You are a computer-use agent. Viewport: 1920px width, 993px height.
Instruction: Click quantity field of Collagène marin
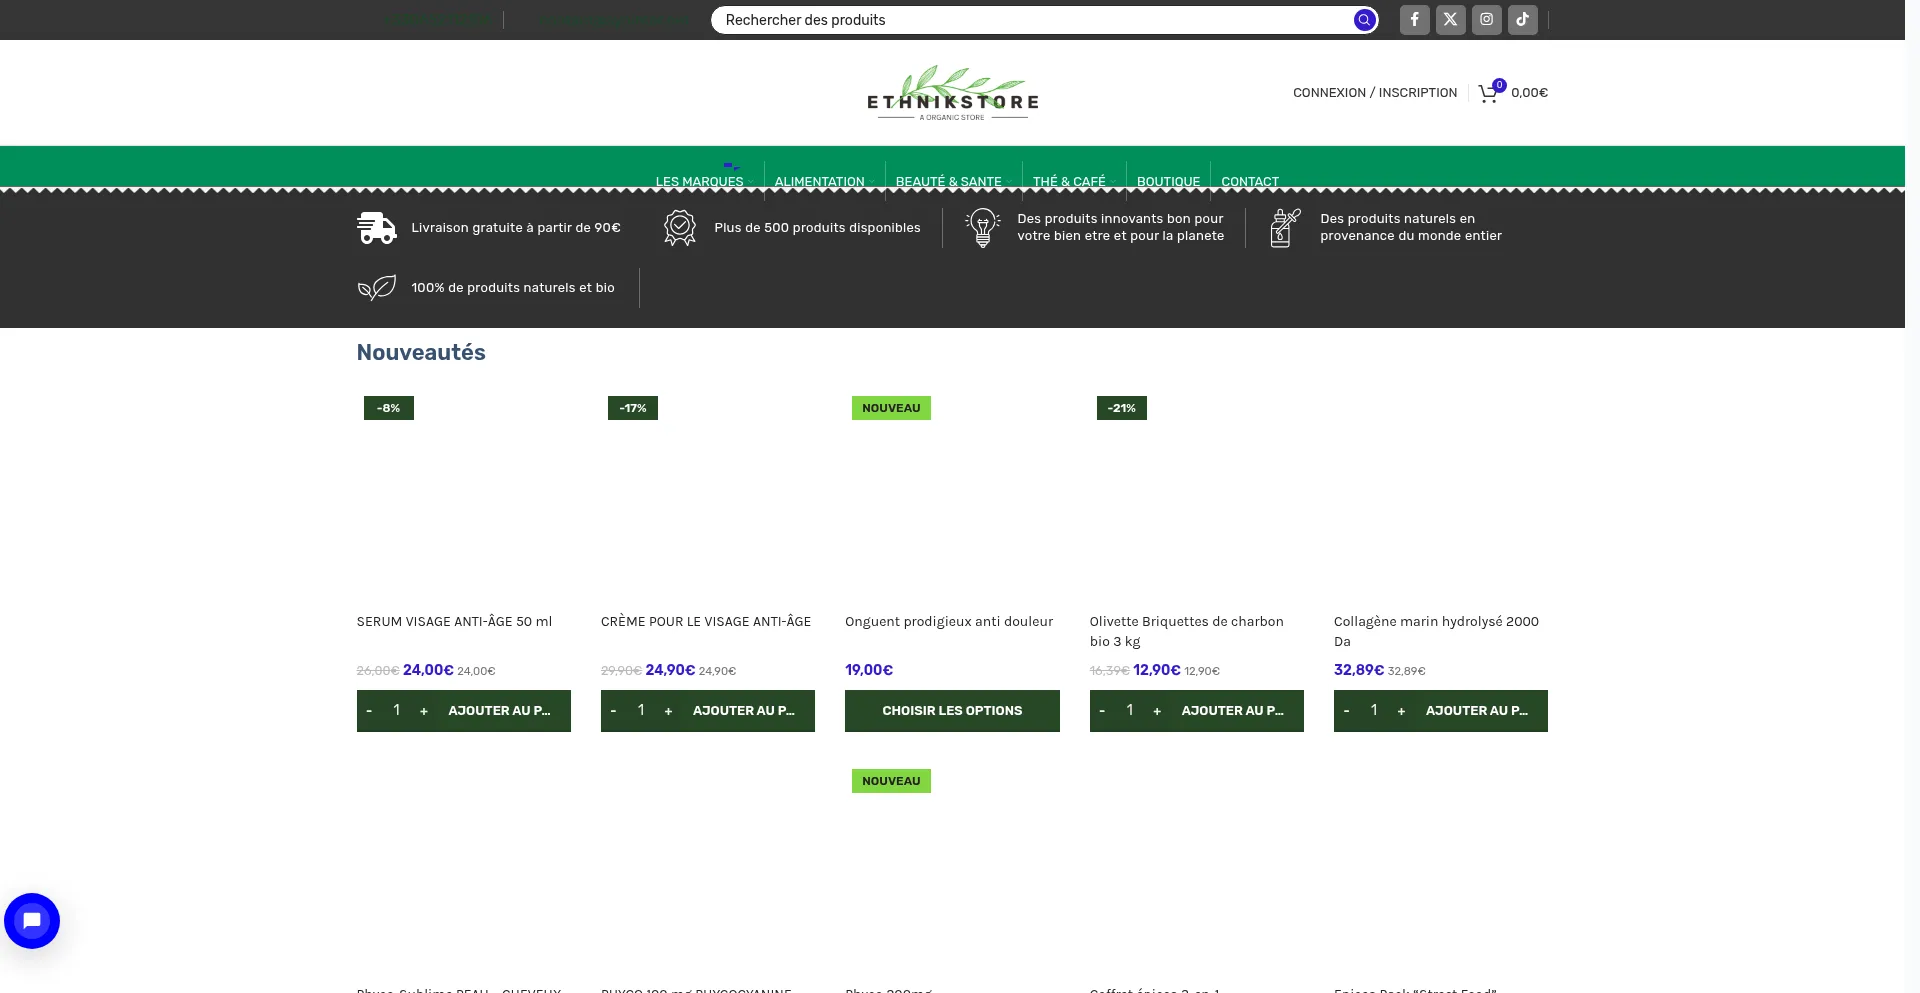point(1374,710)
